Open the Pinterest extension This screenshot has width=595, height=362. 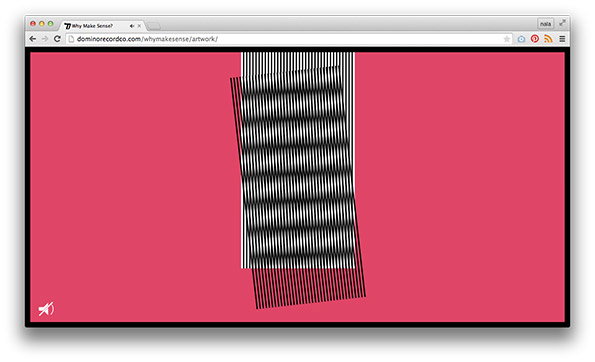[x=535, y=39]
